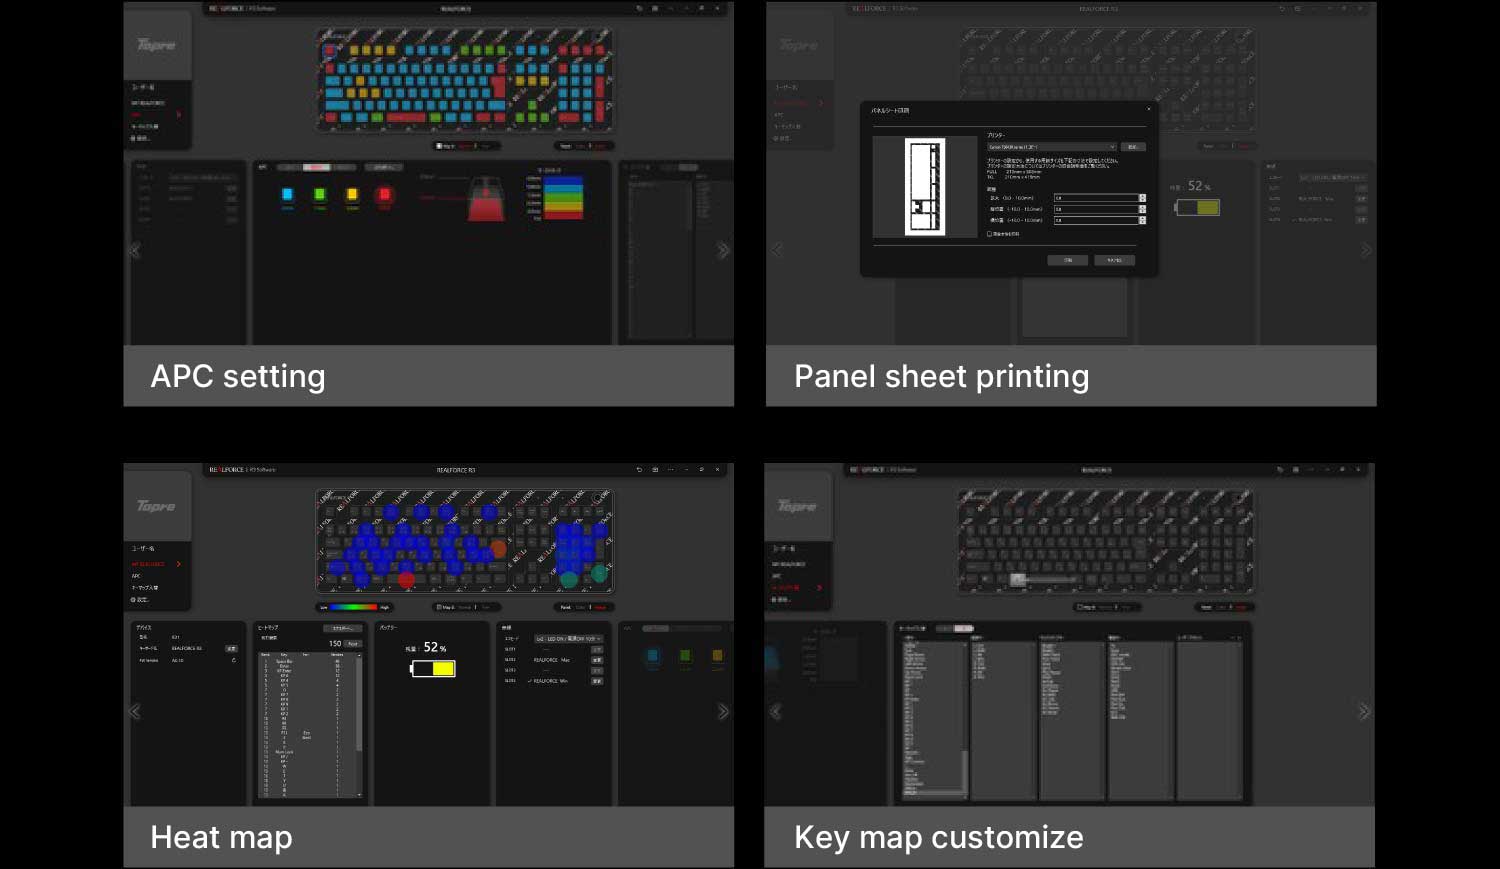This screenshot has height=869, width=1500.
Task: Select the green APC actuation level icon
Action: [320, 195]
